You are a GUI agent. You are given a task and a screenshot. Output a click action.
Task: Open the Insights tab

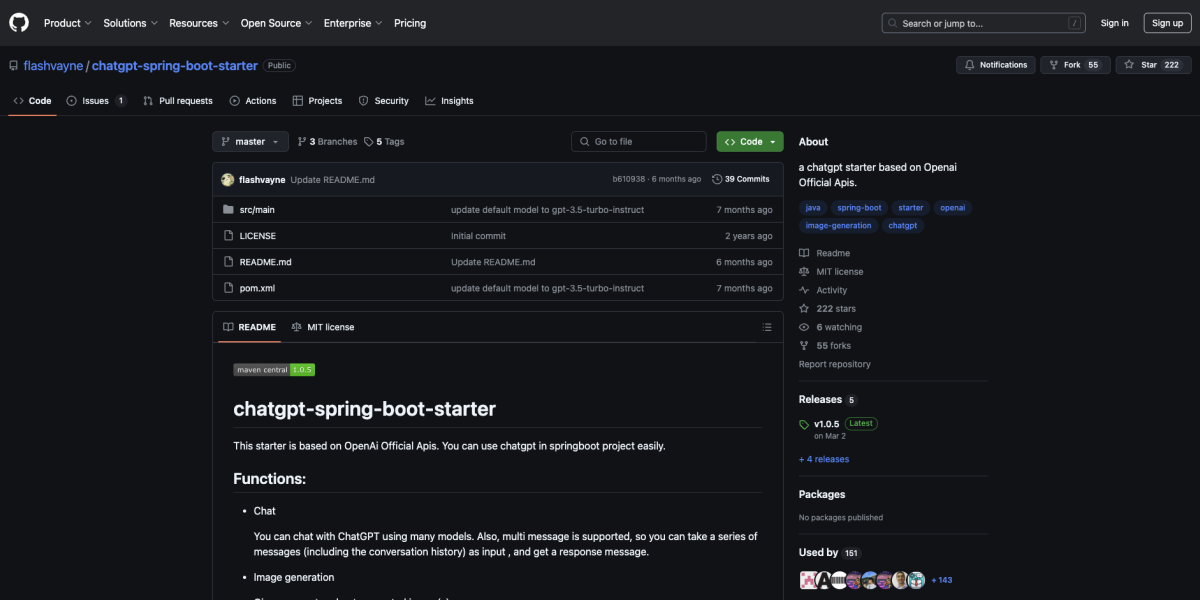pos(449,100)
